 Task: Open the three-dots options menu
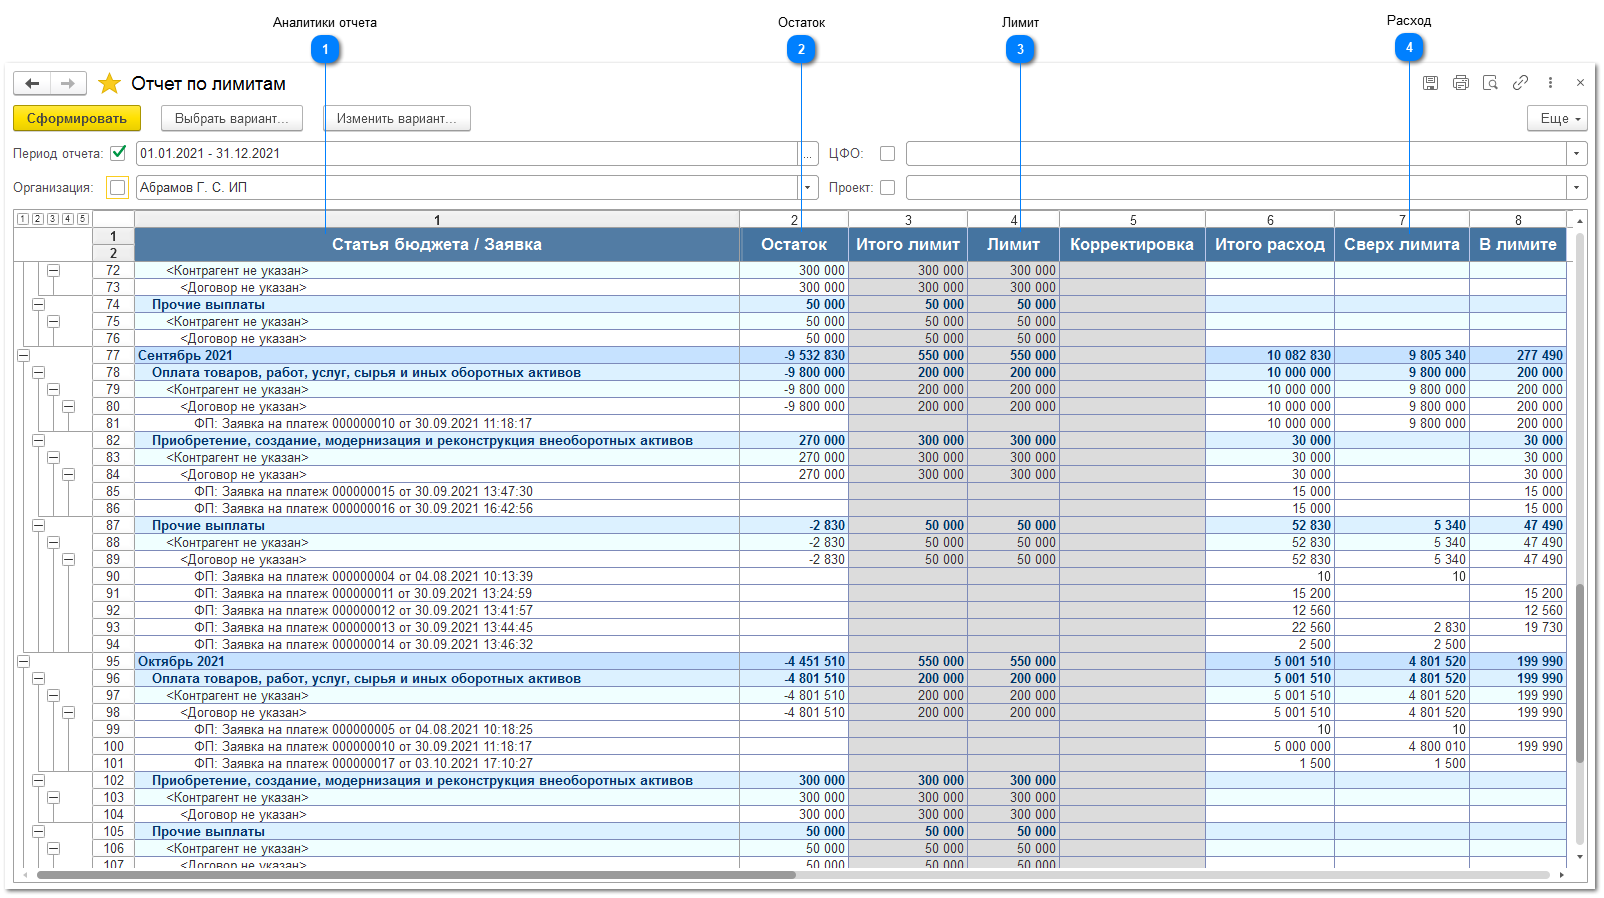(1550, 83)
